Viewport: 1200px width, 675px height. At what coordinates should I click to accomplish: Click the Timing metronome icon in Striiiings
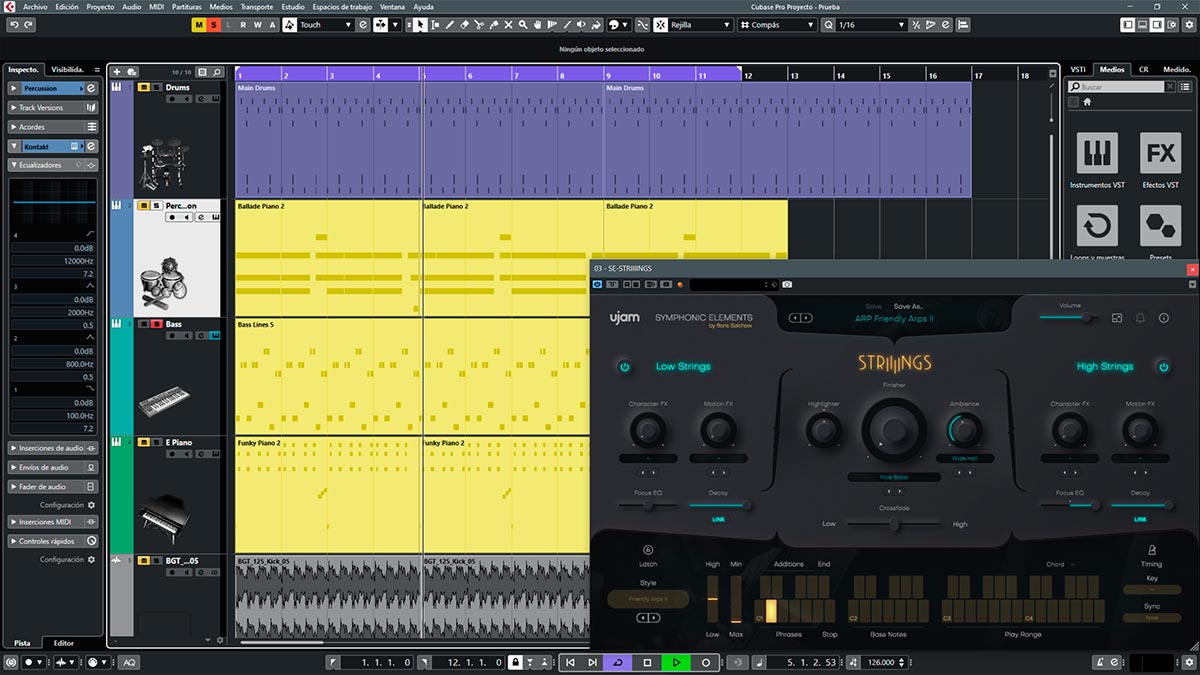tap(1152, 549)
